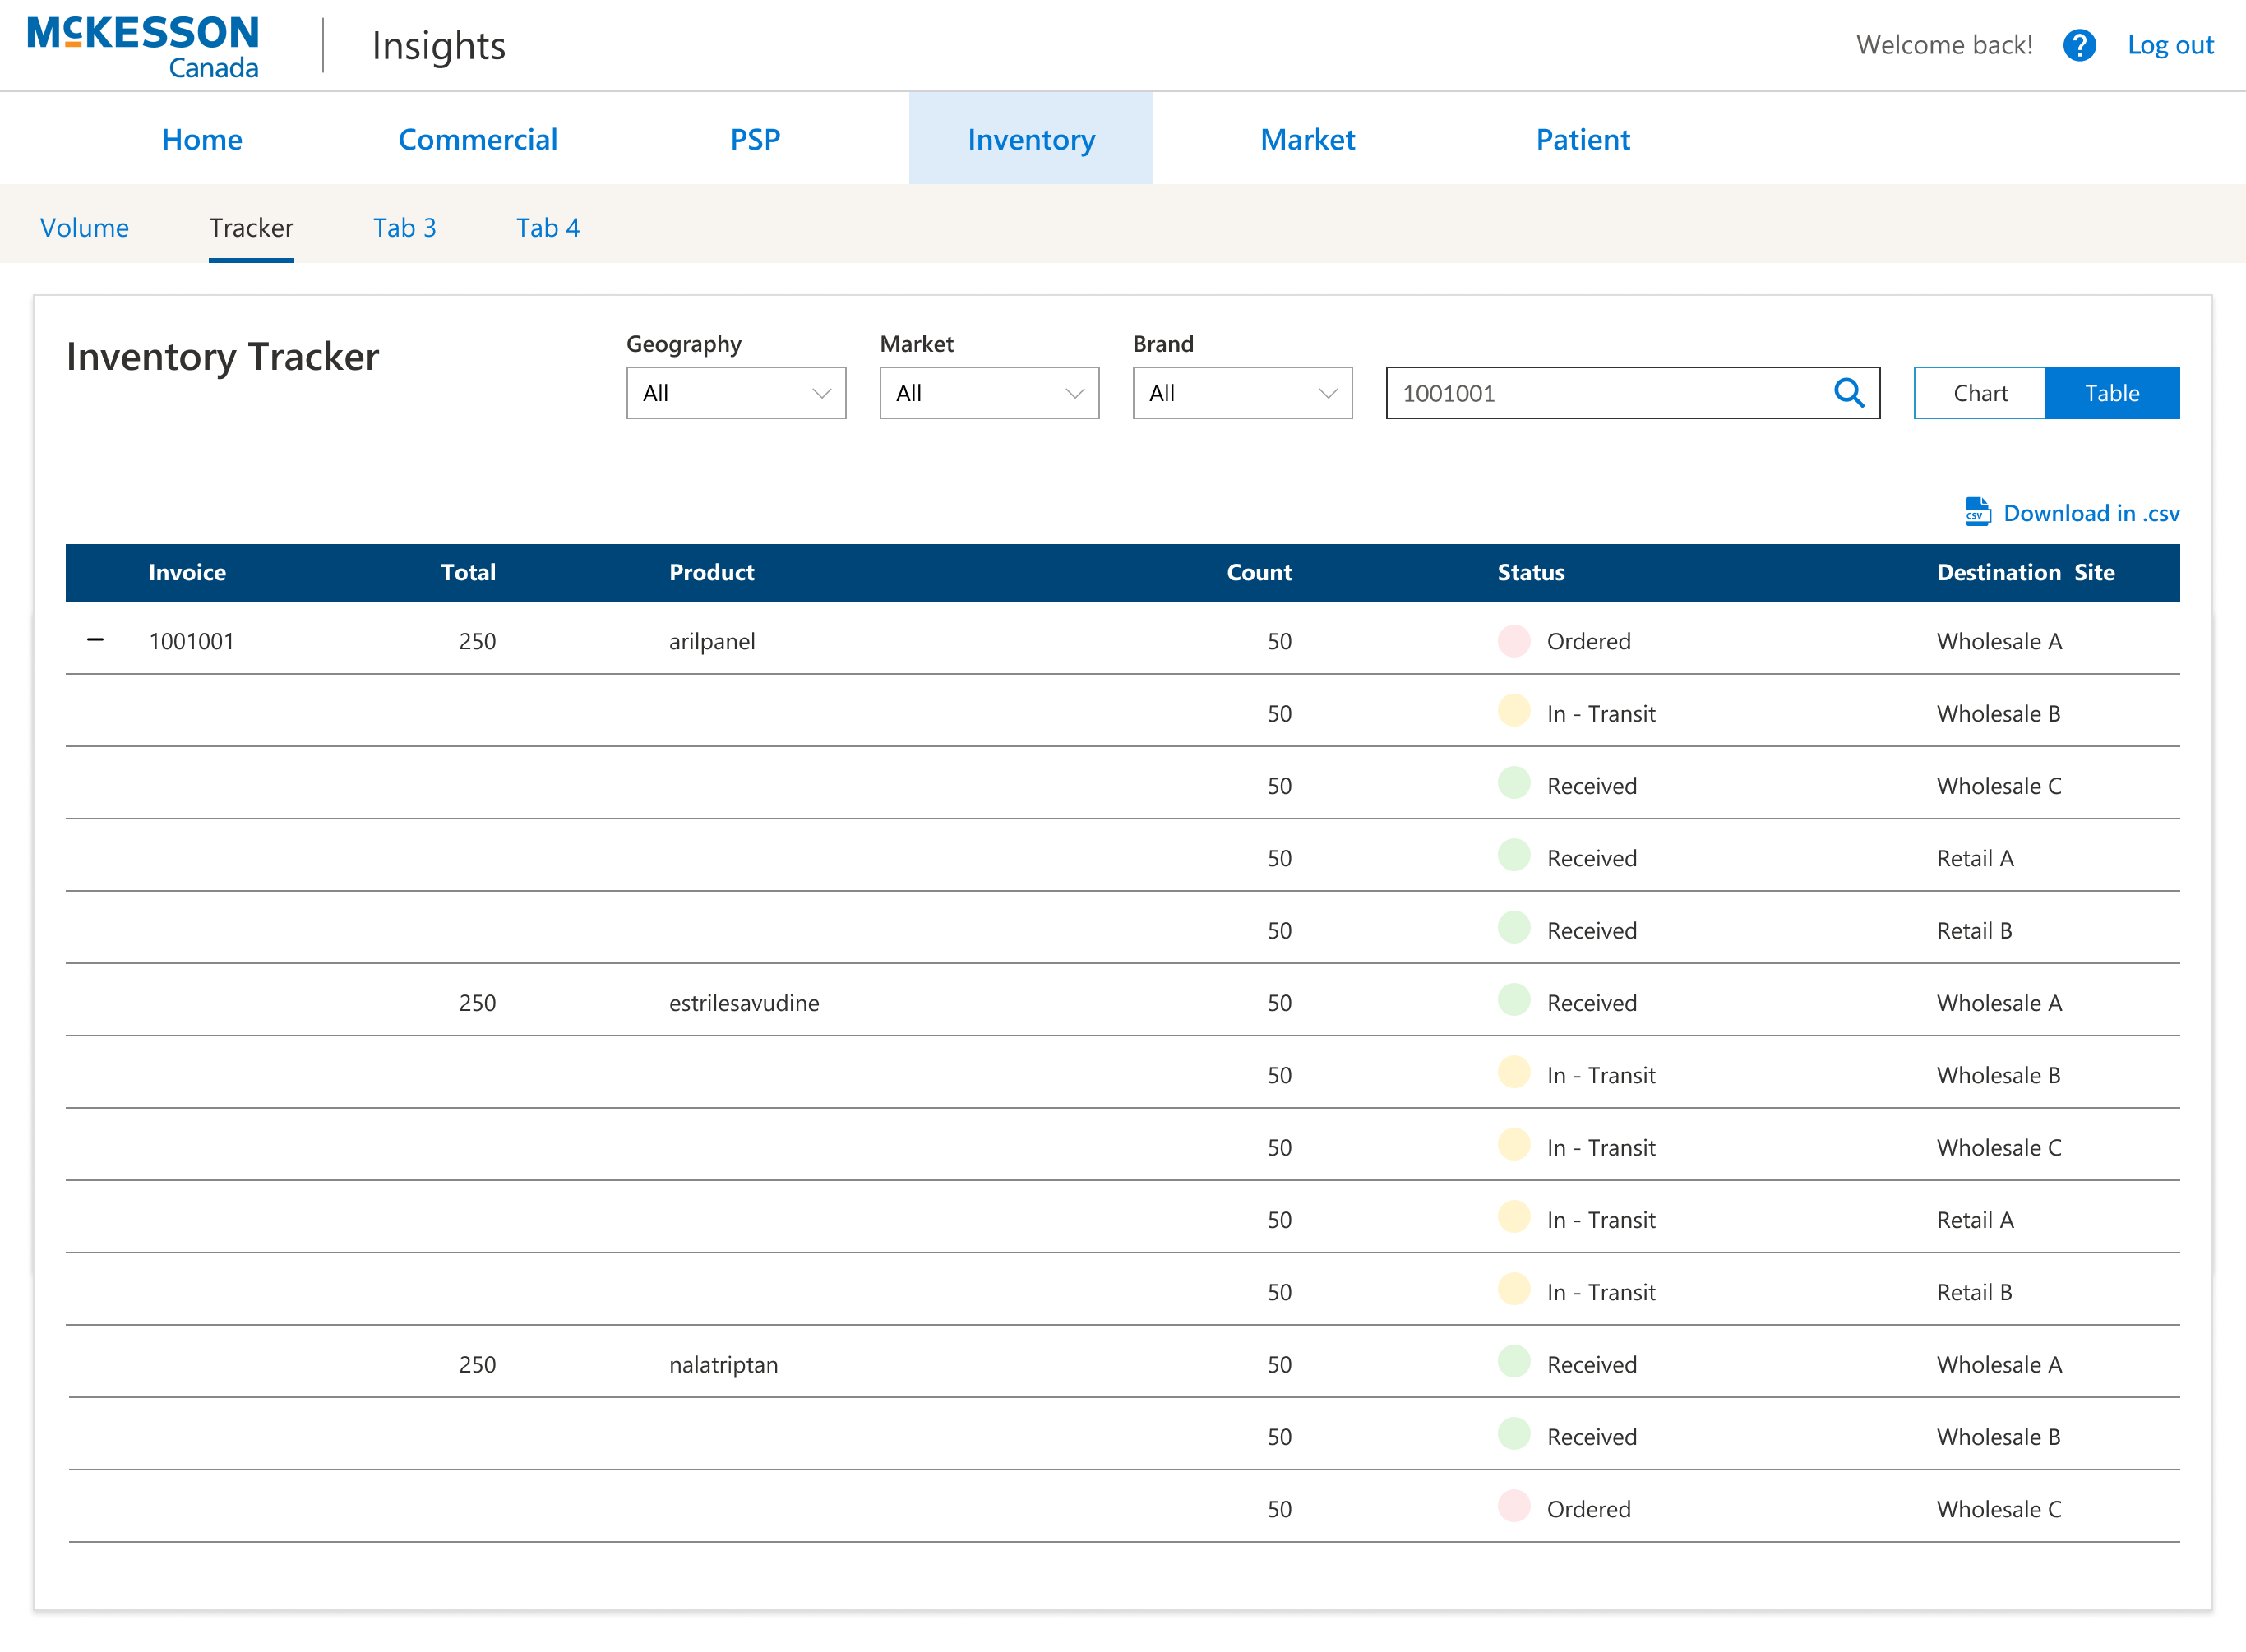Click the red Ordered status dot for Wholesale A
The height and width of the screenshot is (1652, 2246).
click(1513, 641)
